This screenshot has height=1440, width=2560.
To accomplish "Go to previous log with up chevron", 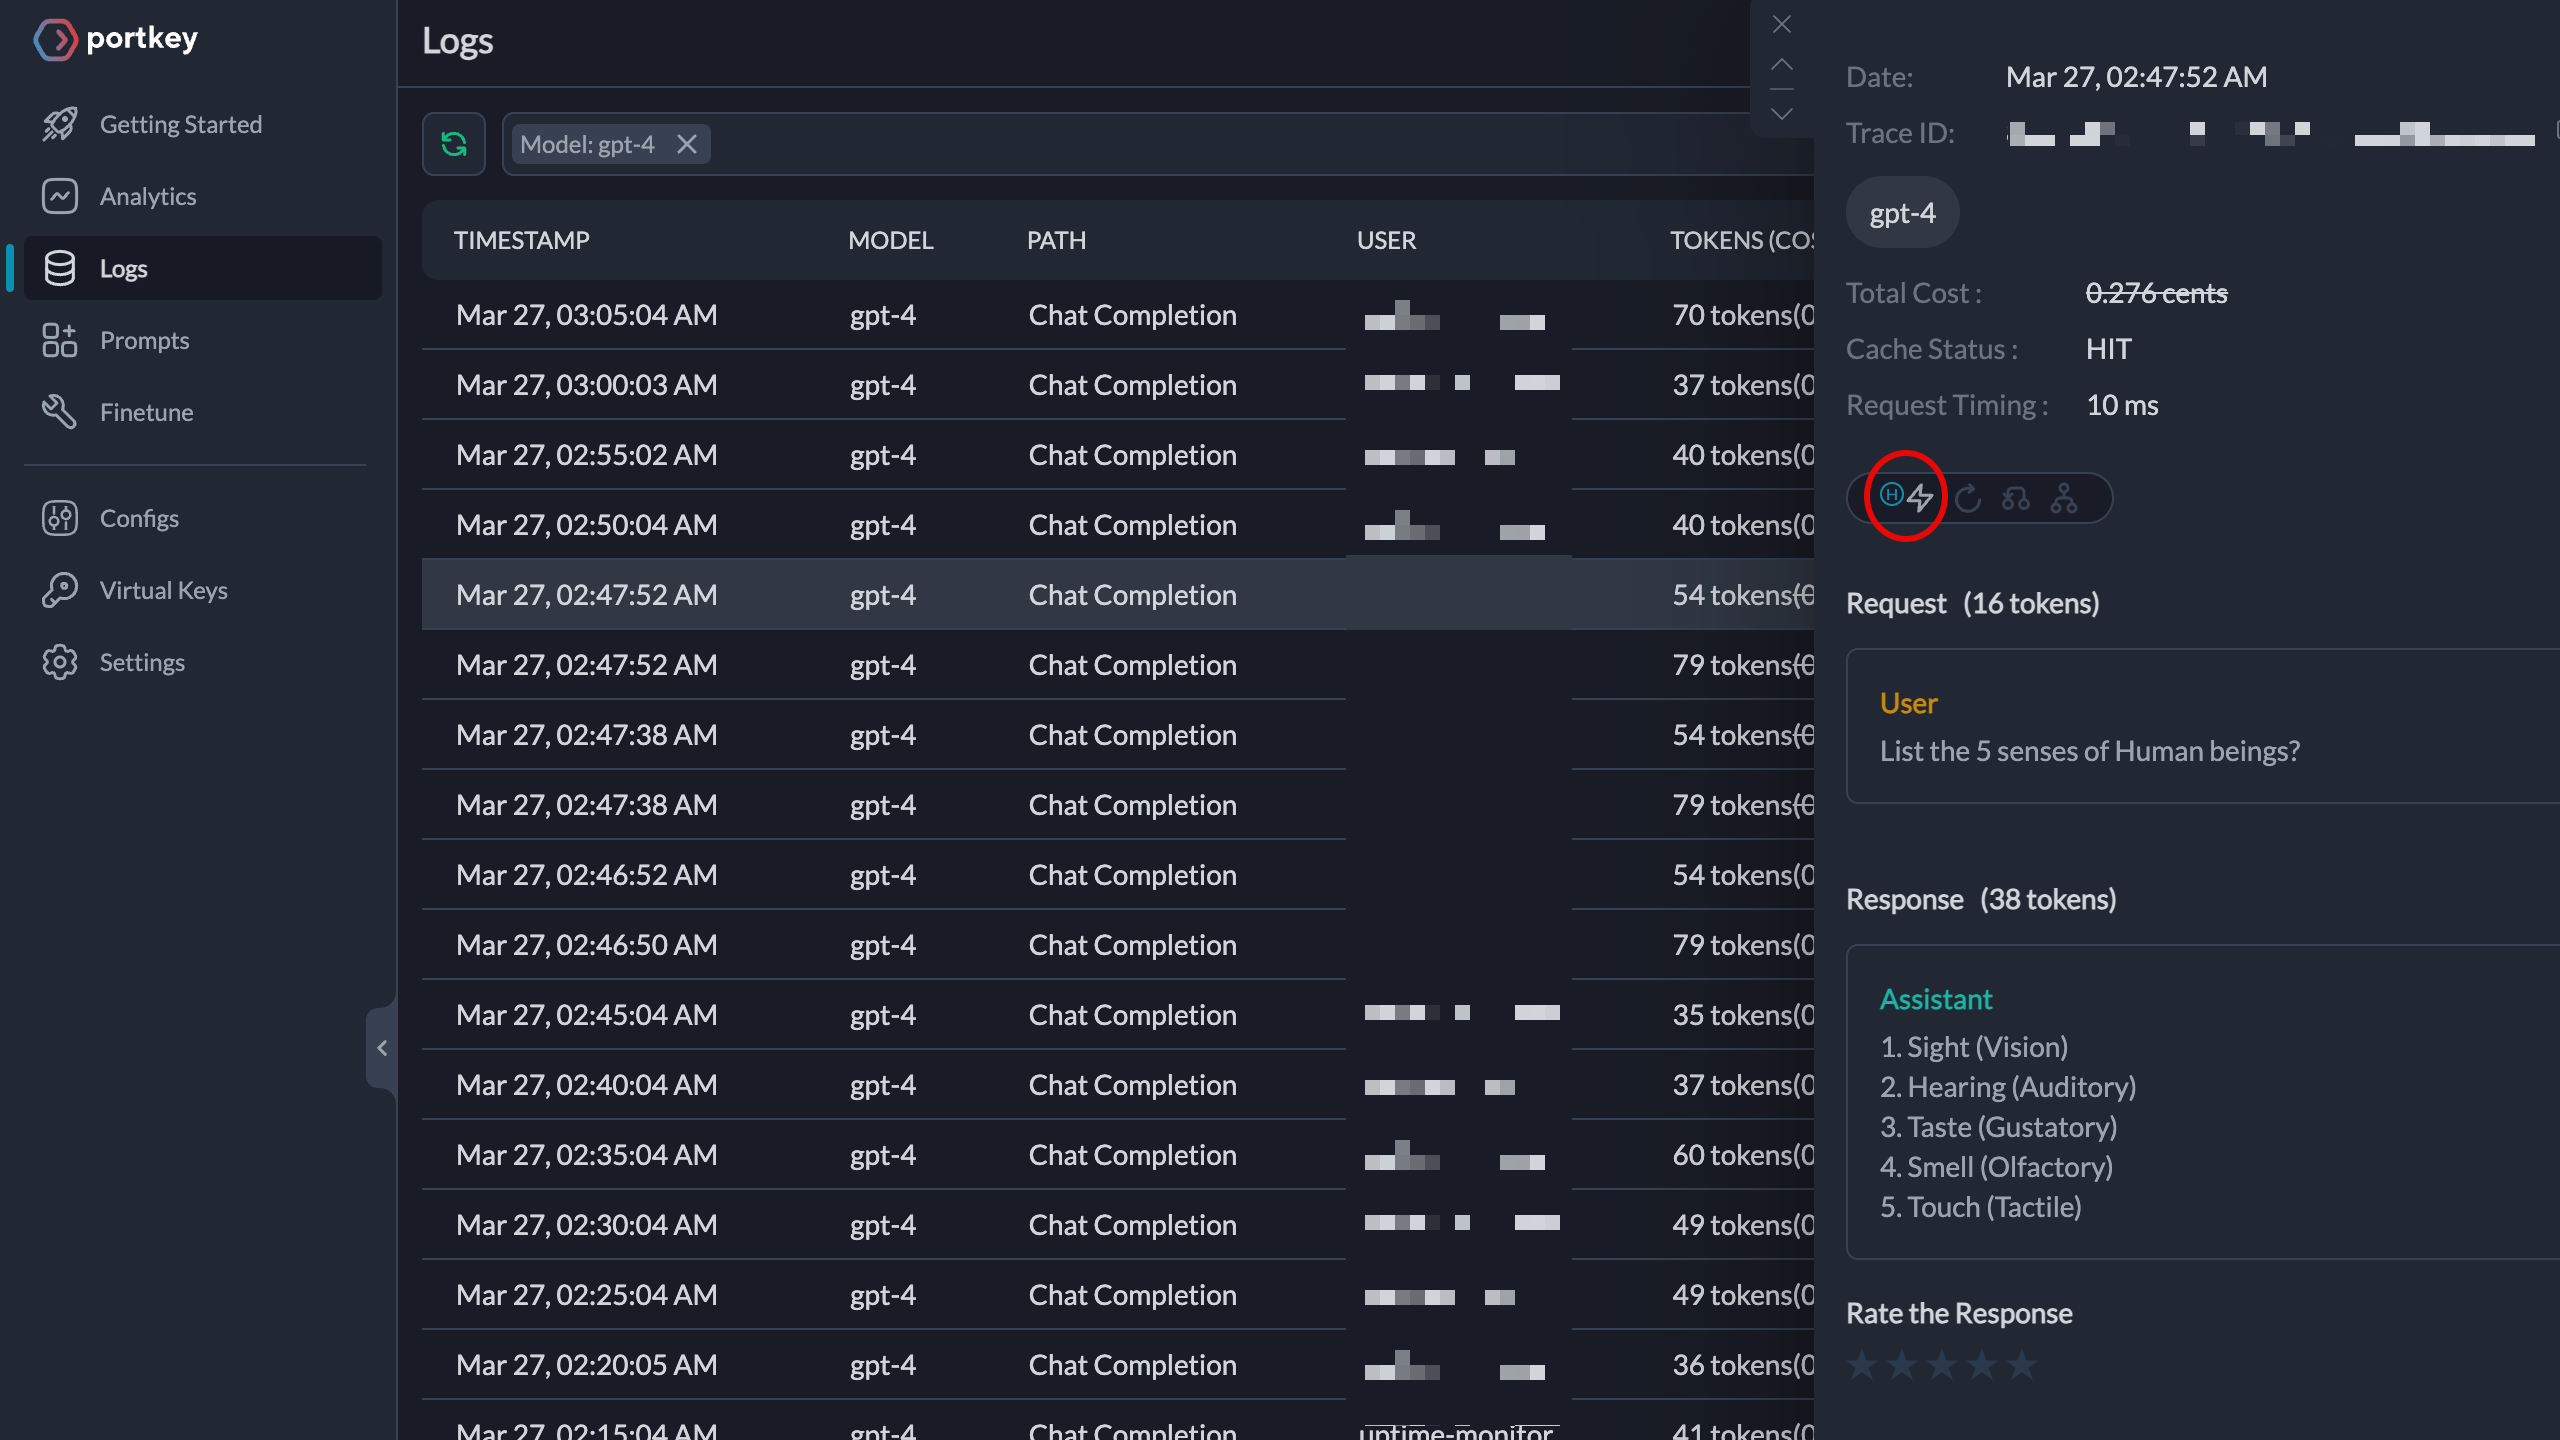I will point(1782,65).
